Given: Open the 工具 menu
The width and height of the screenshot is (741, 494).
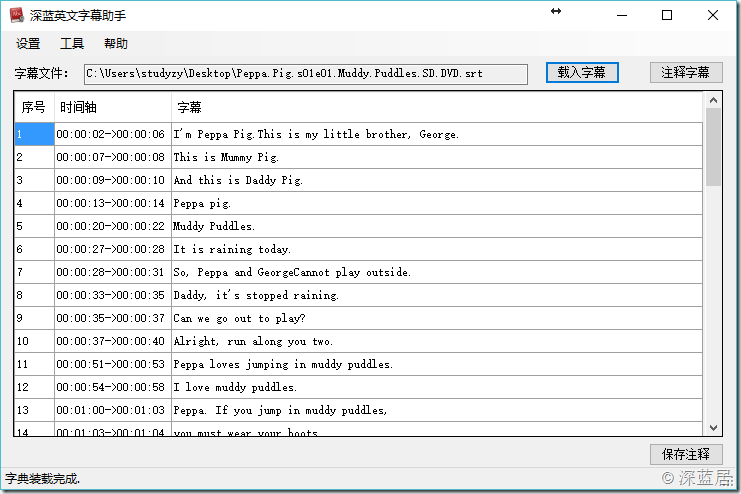Looking at the screenshot, I should point(72,44).
